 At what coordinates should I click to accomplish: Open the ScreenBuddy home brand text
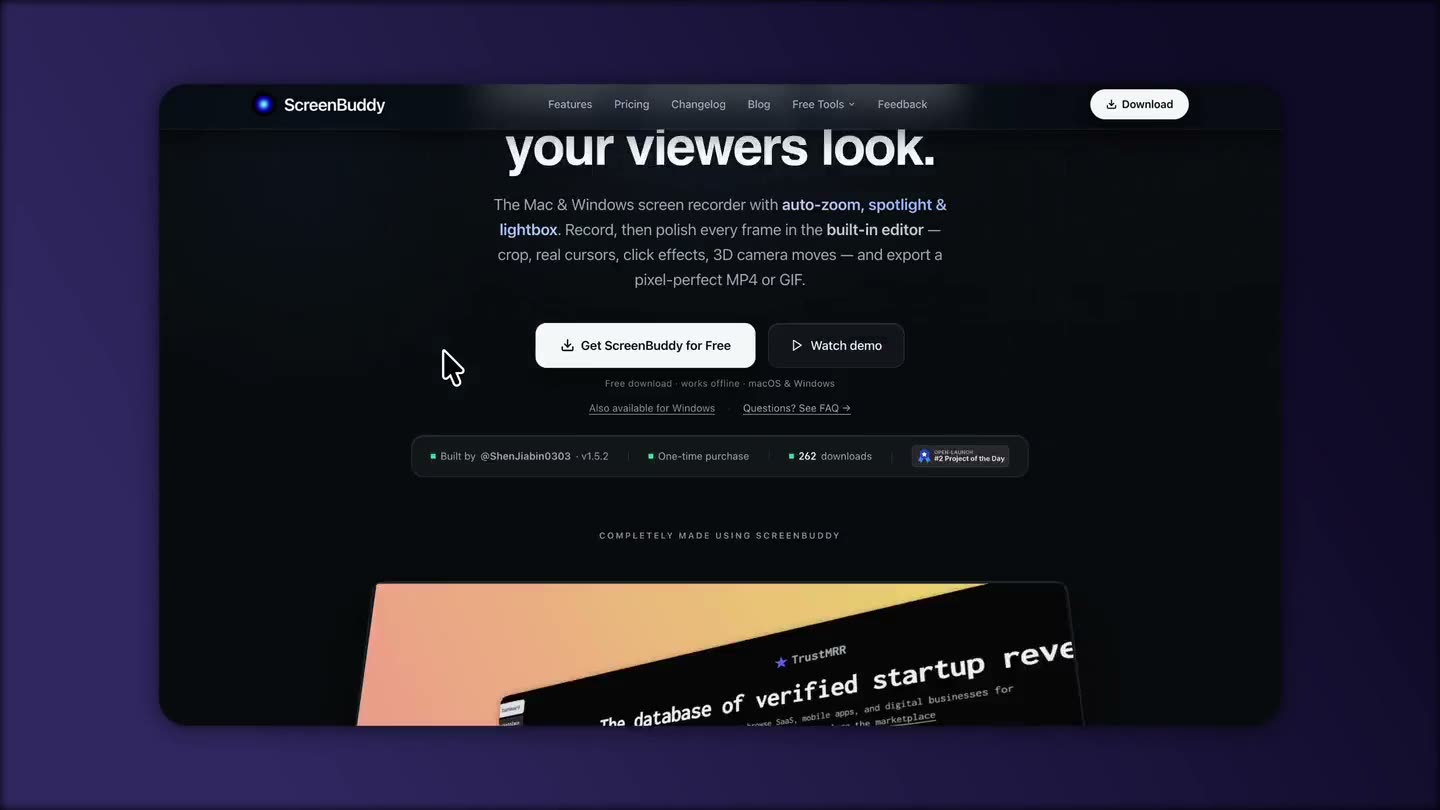pyautogui.click(x=334, y=105)
